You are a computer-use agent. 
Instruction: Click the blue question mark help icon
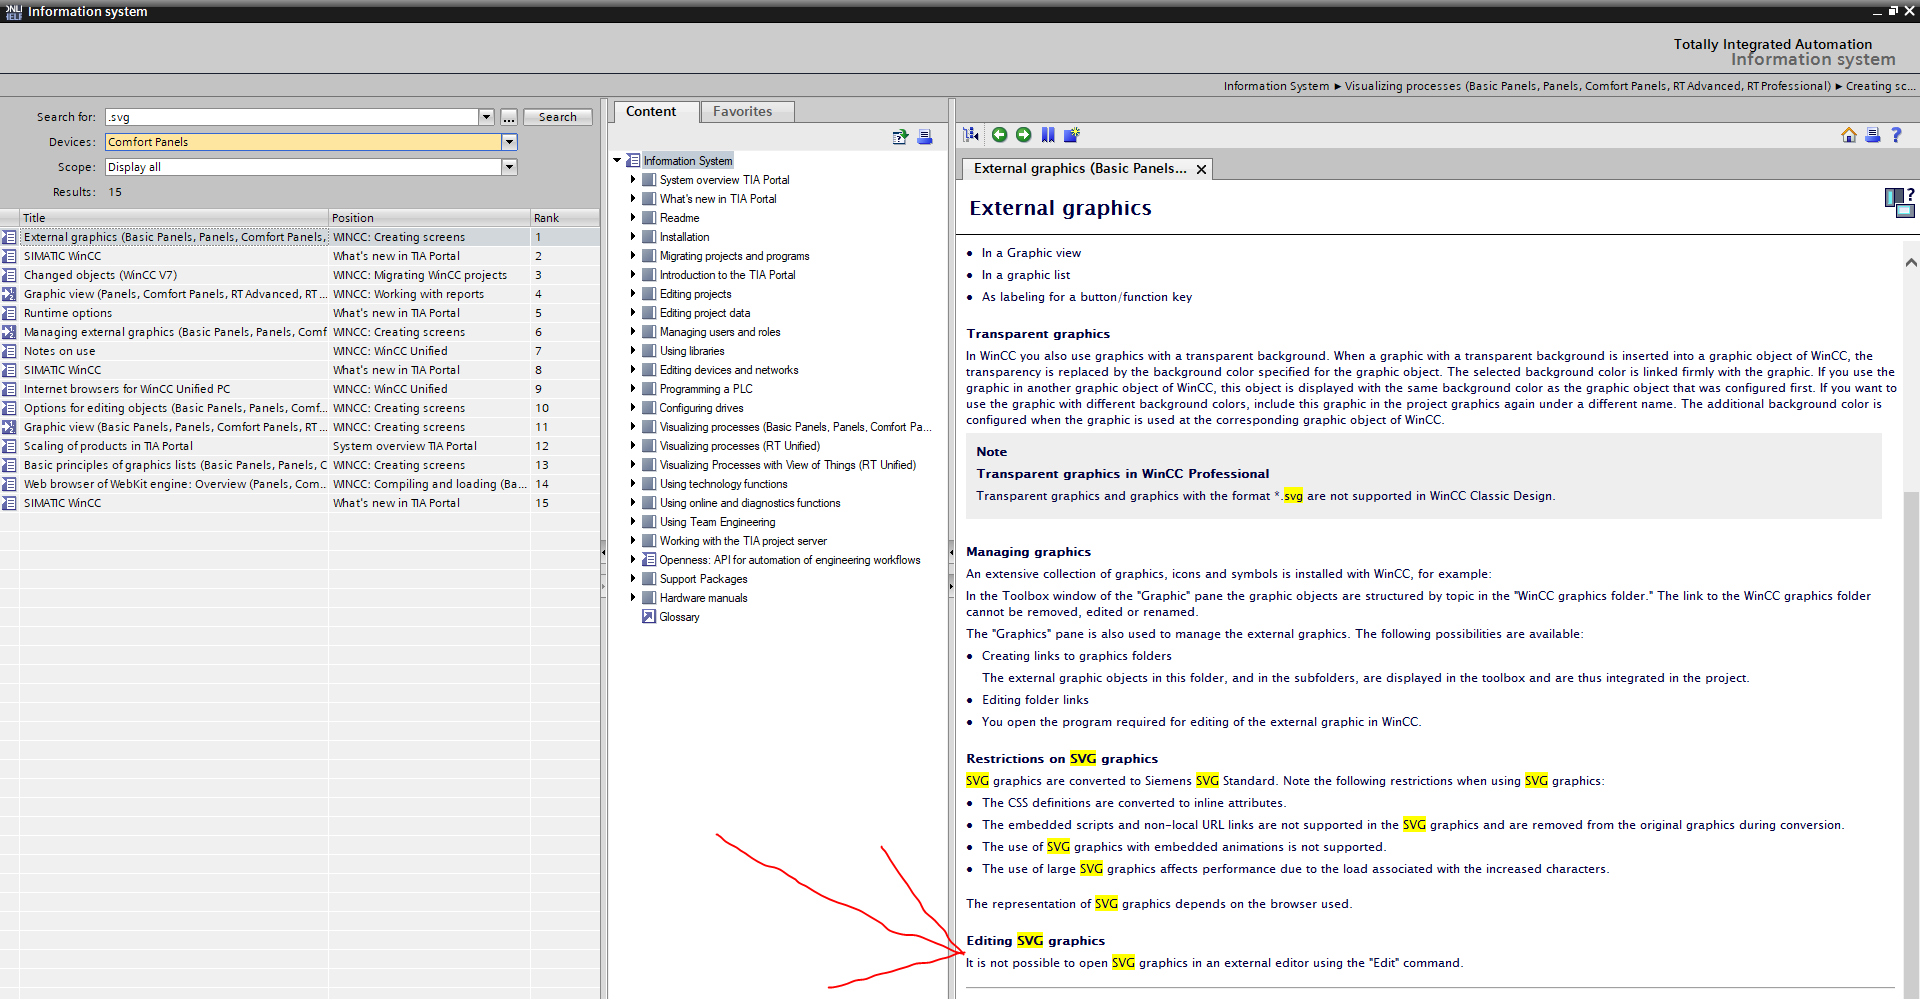tap(1896, 135)
